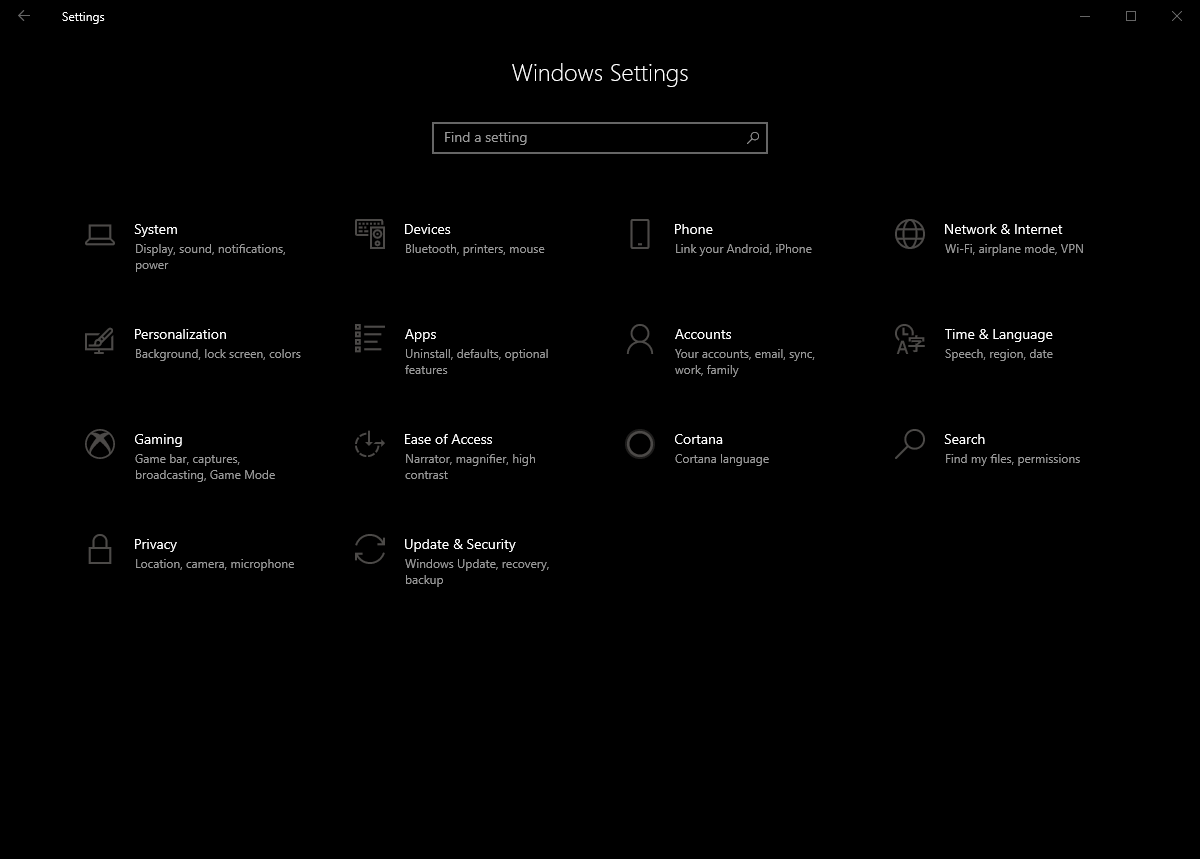The width and height of the screenshot is (1200, 859).
Task: Click the Apps list icon
Action: [x=369, y=340]
